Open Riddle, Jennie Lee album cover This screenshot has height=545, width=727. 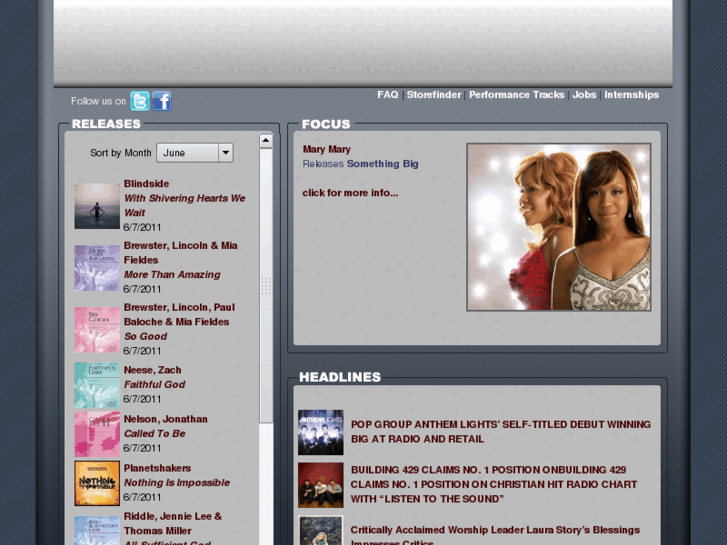(97, 530)
